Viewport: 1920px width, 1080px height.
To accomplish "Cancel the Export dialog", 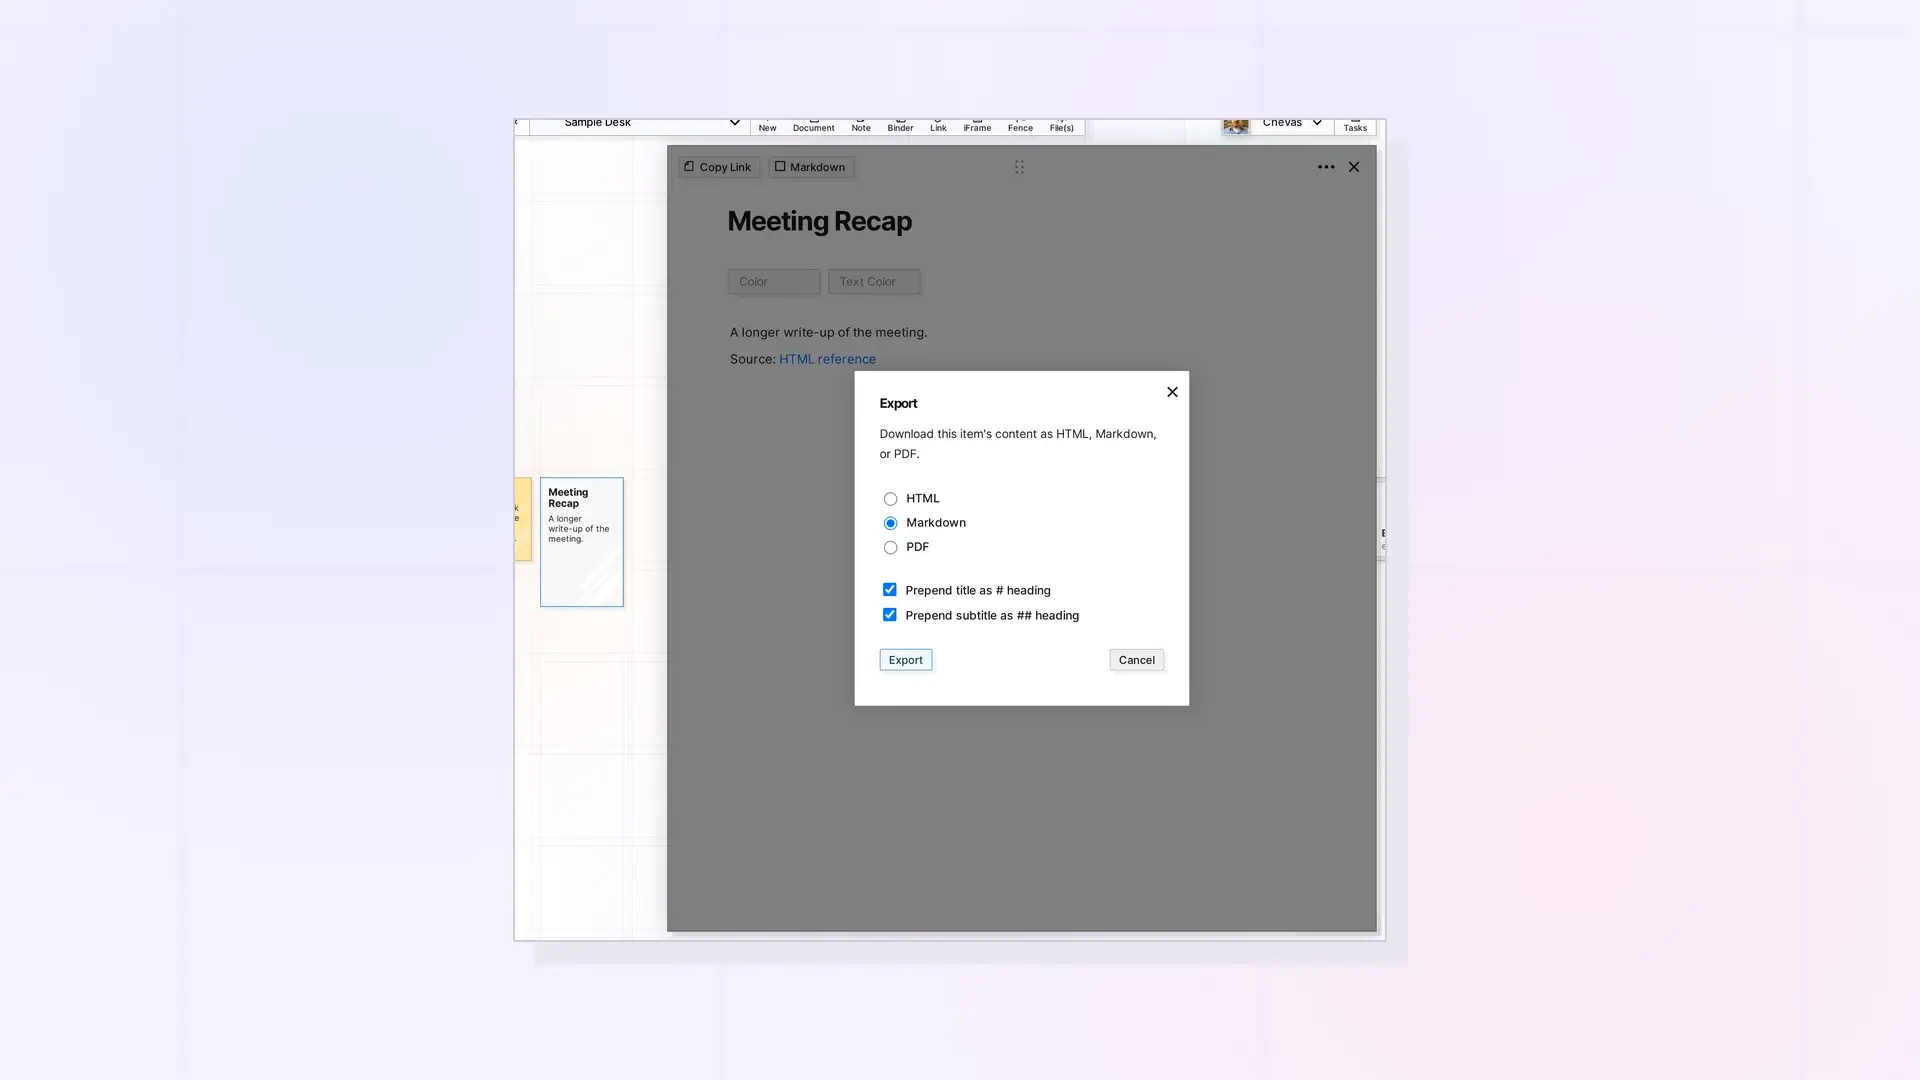I will coord(1136,660).
